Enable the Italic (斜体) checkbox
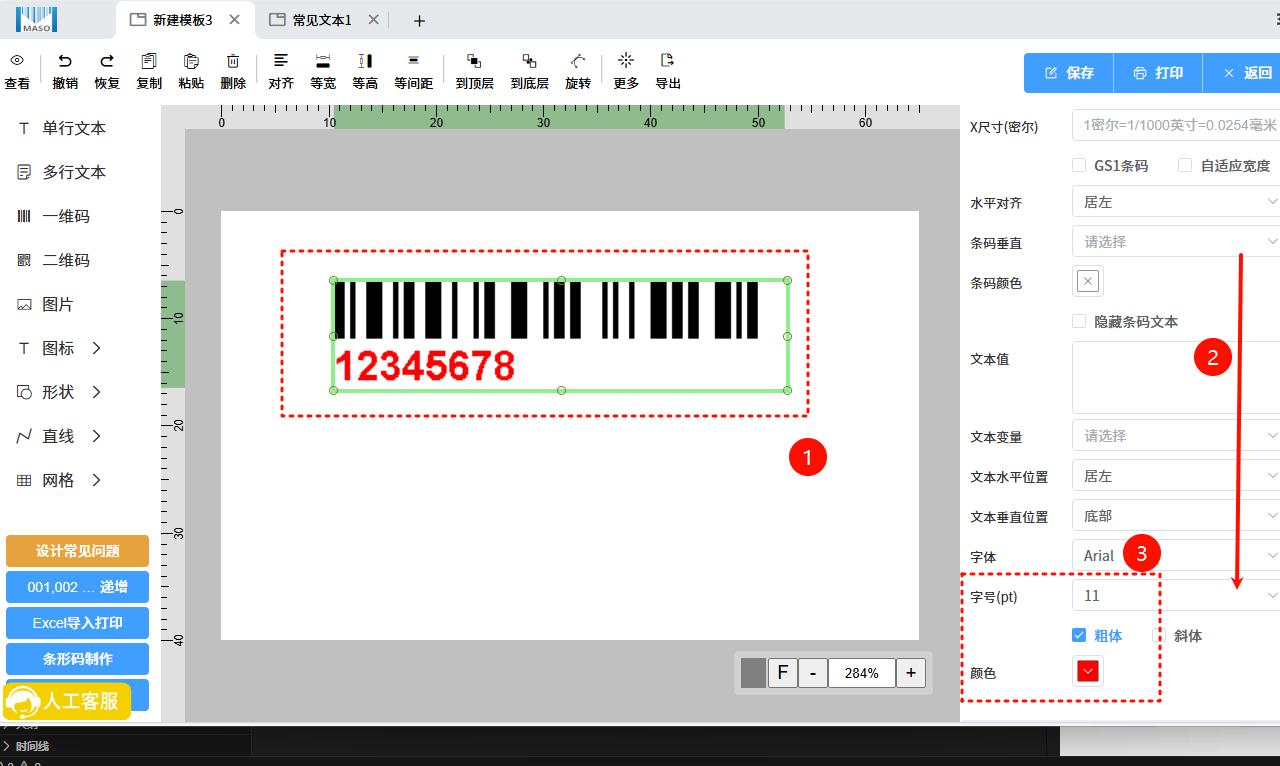 tap(1159, 635)
